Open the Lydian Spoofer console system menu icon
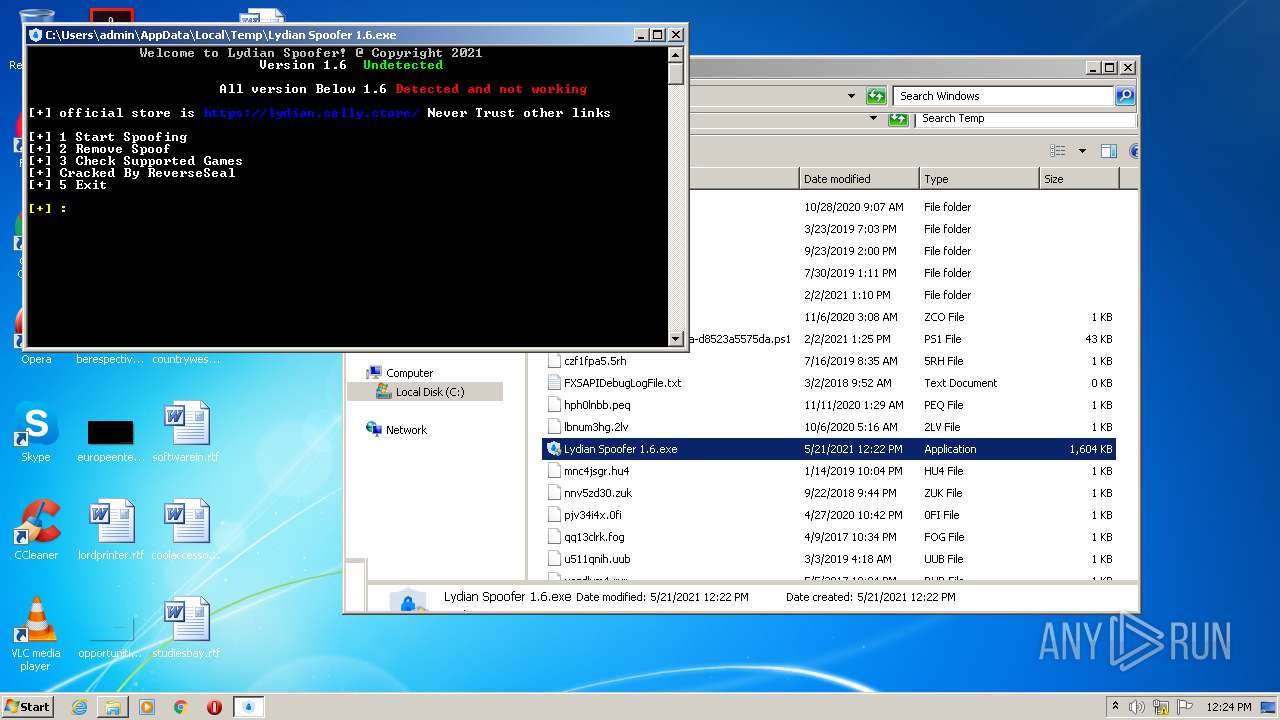Image resolution: width=1280 pixels, height=720 pixels. click(x=36, y=35)
